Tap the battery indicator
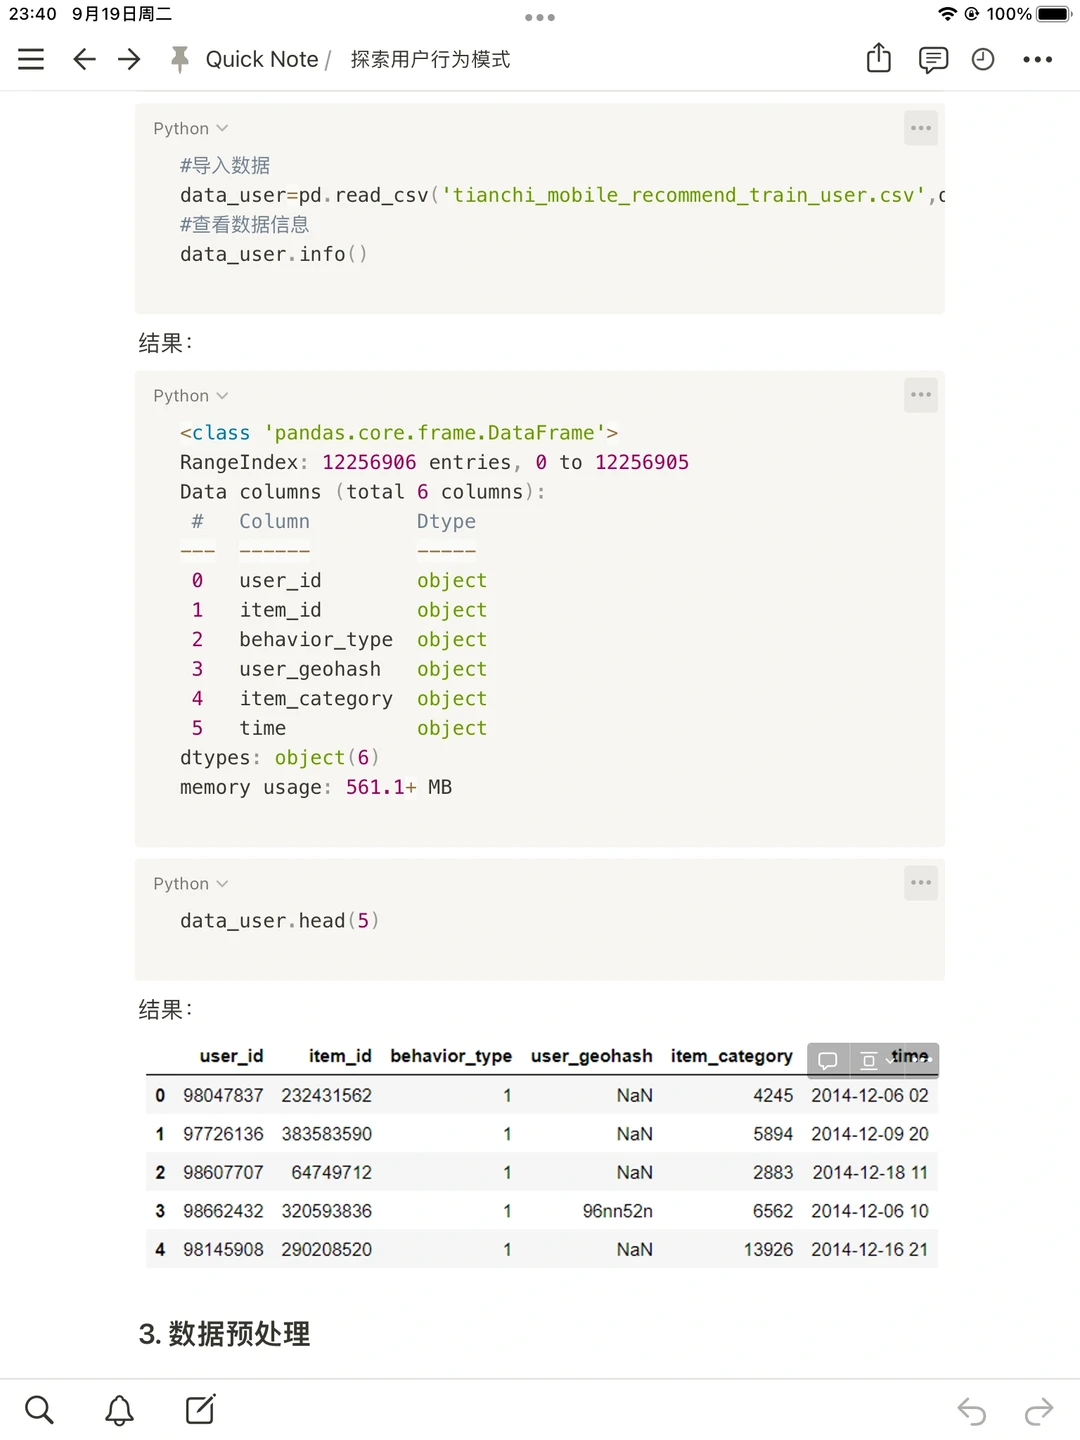The width and height of the screenshot is (1080, 1440). click(x=1055, y=14)
